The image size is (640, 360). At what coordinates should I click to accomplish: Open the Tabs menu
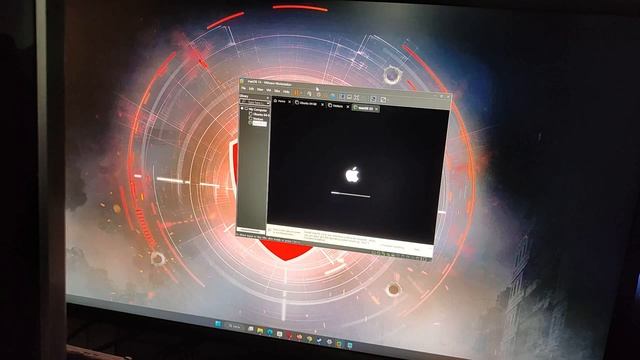click(x=277, y=91)
